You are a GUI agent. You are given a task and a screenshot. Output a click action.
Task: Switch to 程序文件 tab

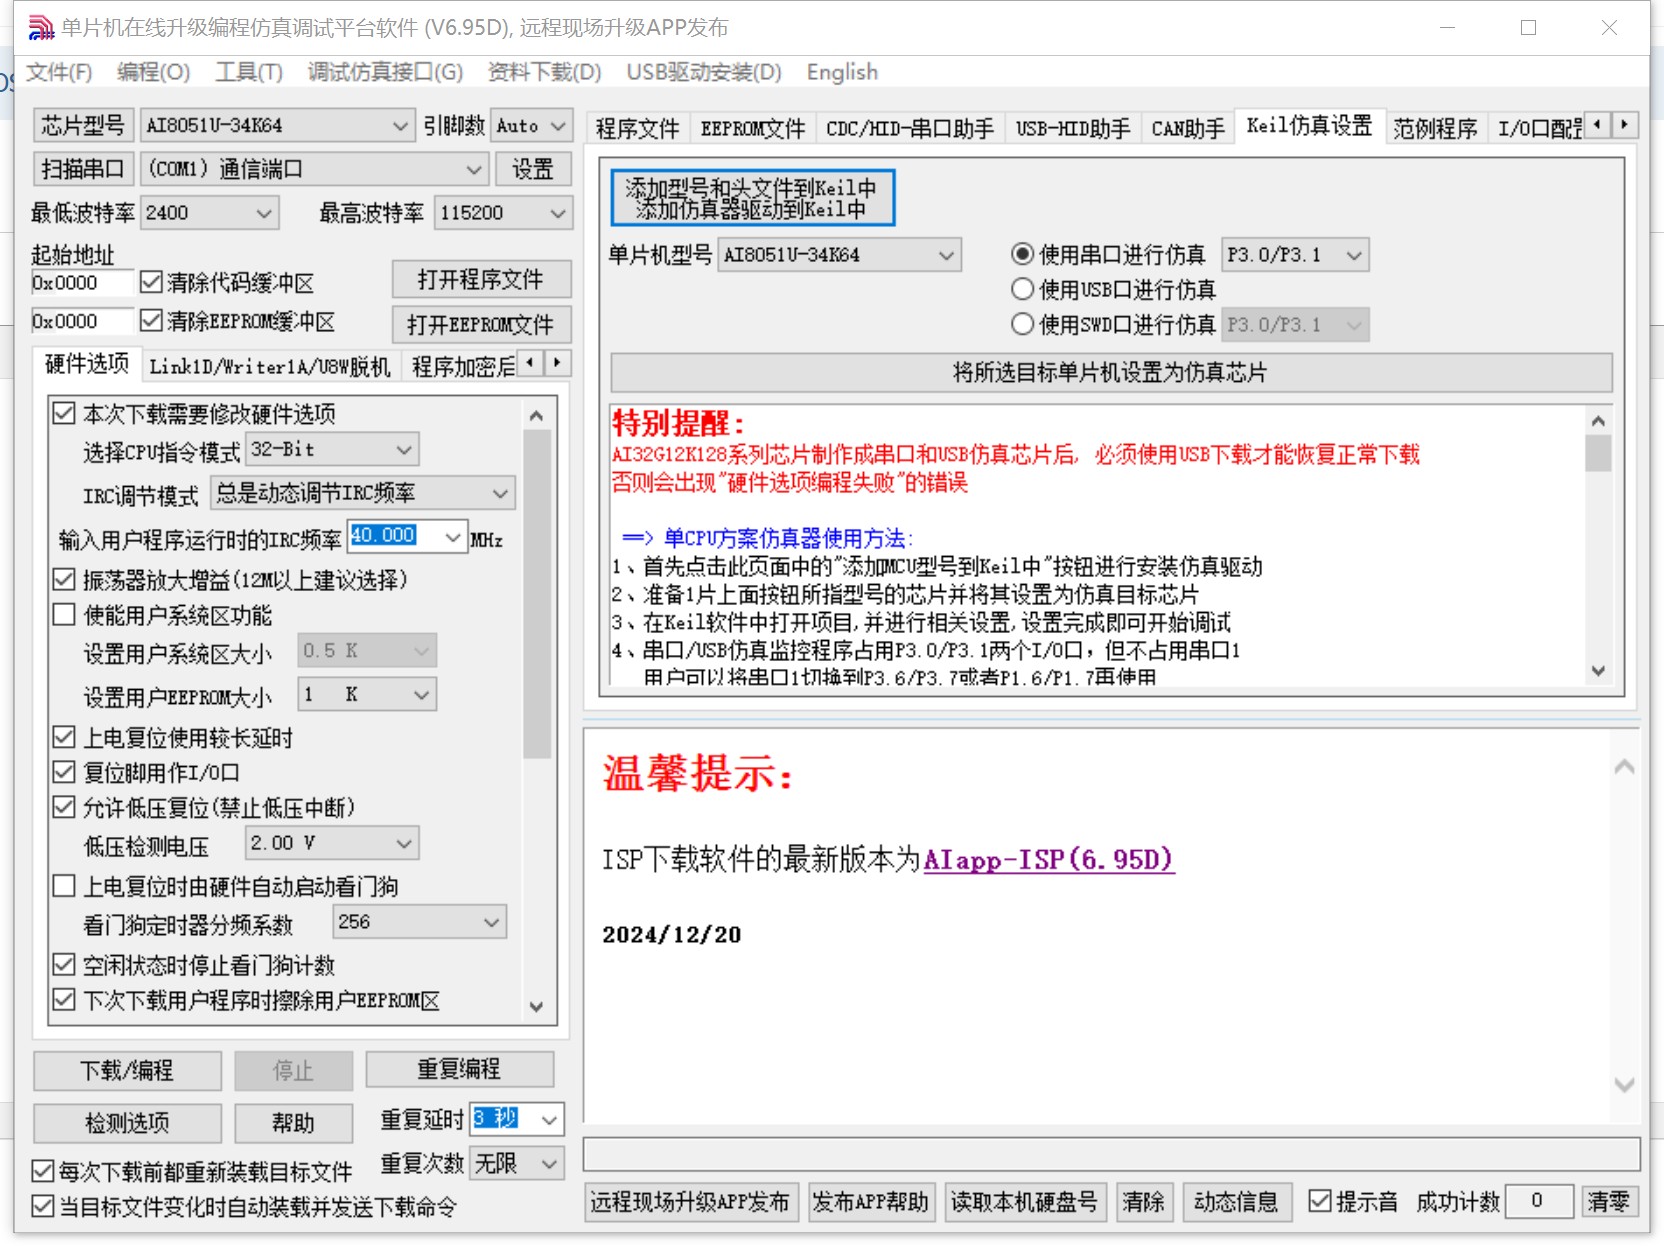click(637, 128)
